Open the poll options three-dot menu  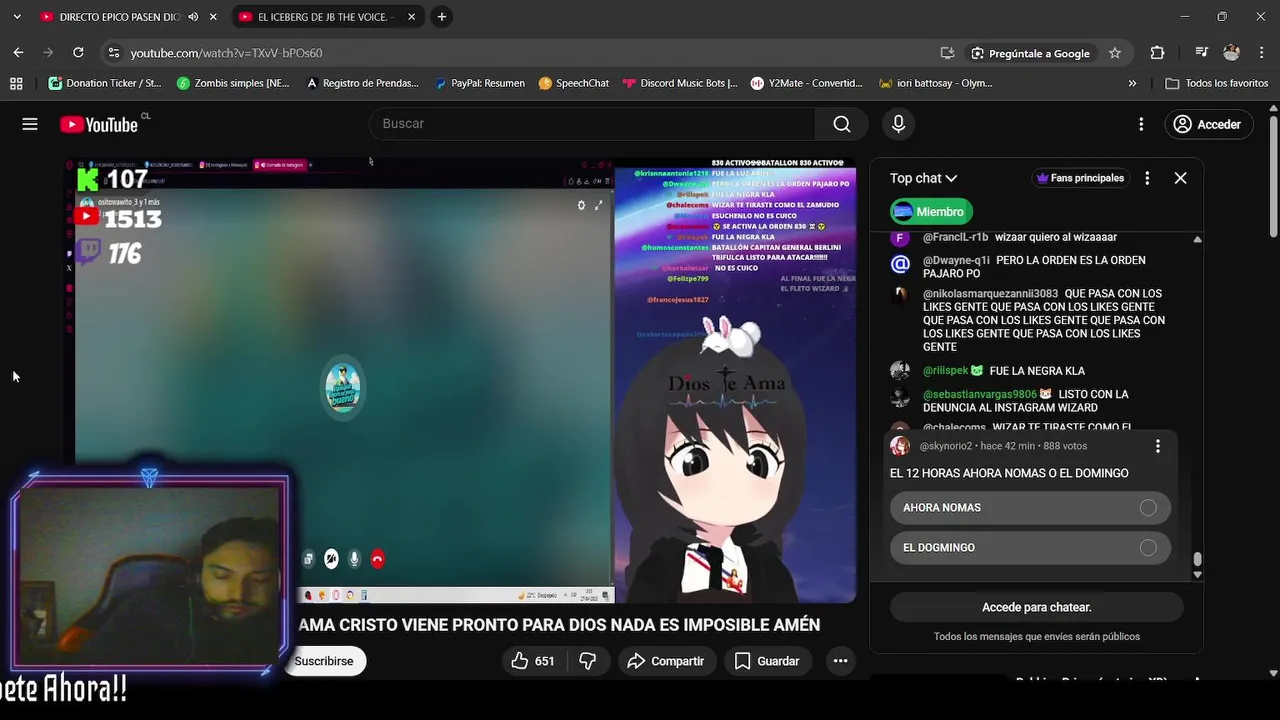point(1157,446)
